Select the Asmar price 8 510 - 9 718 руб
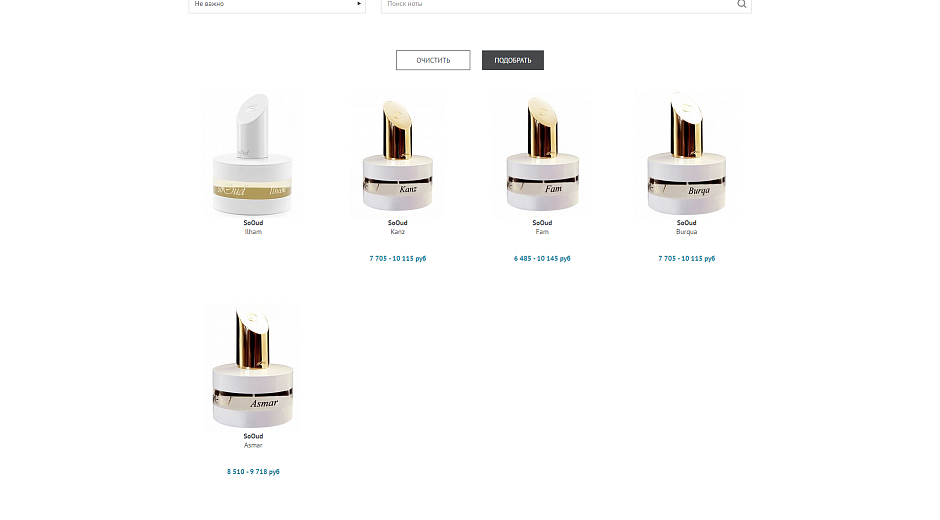Screen dimensions: 940x520 tap(253, 472)
